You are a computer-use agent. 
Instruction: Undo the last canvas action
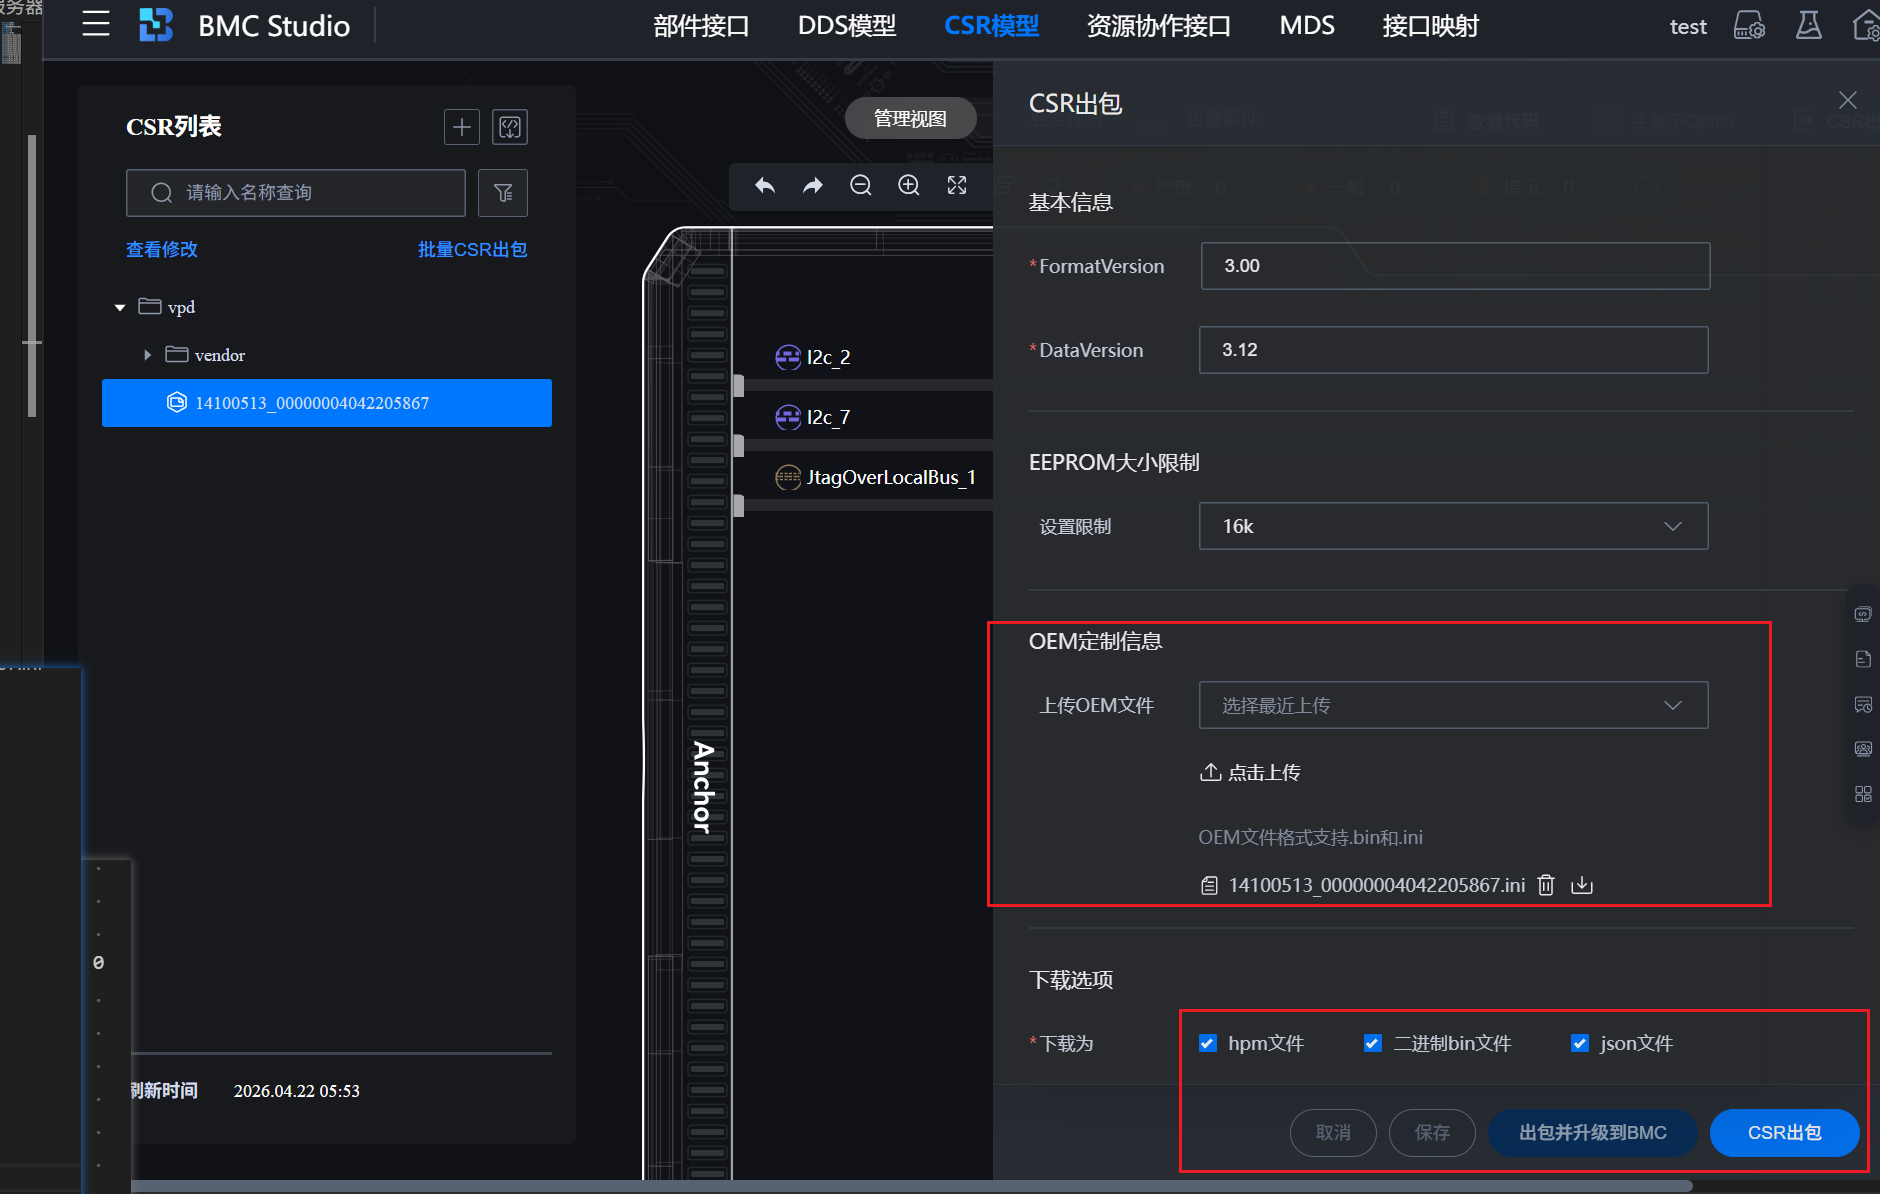[x=765, y=185]
